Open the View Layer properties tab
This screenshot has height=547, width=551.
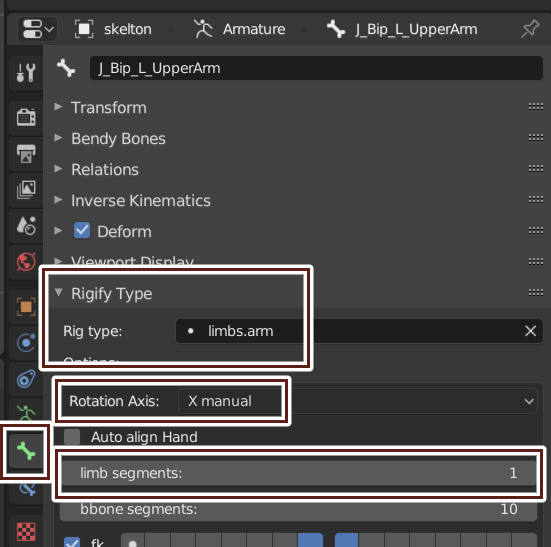click(x=26, y=190)
